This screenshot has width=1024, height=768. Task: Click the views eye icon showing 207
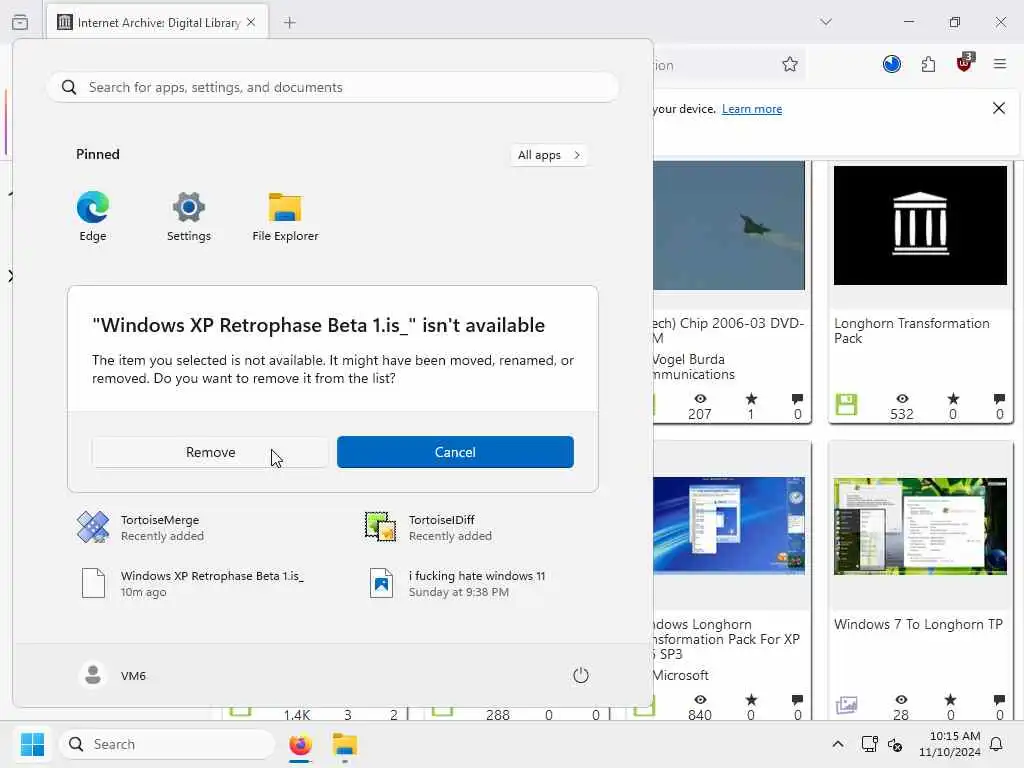click(700, 398)
